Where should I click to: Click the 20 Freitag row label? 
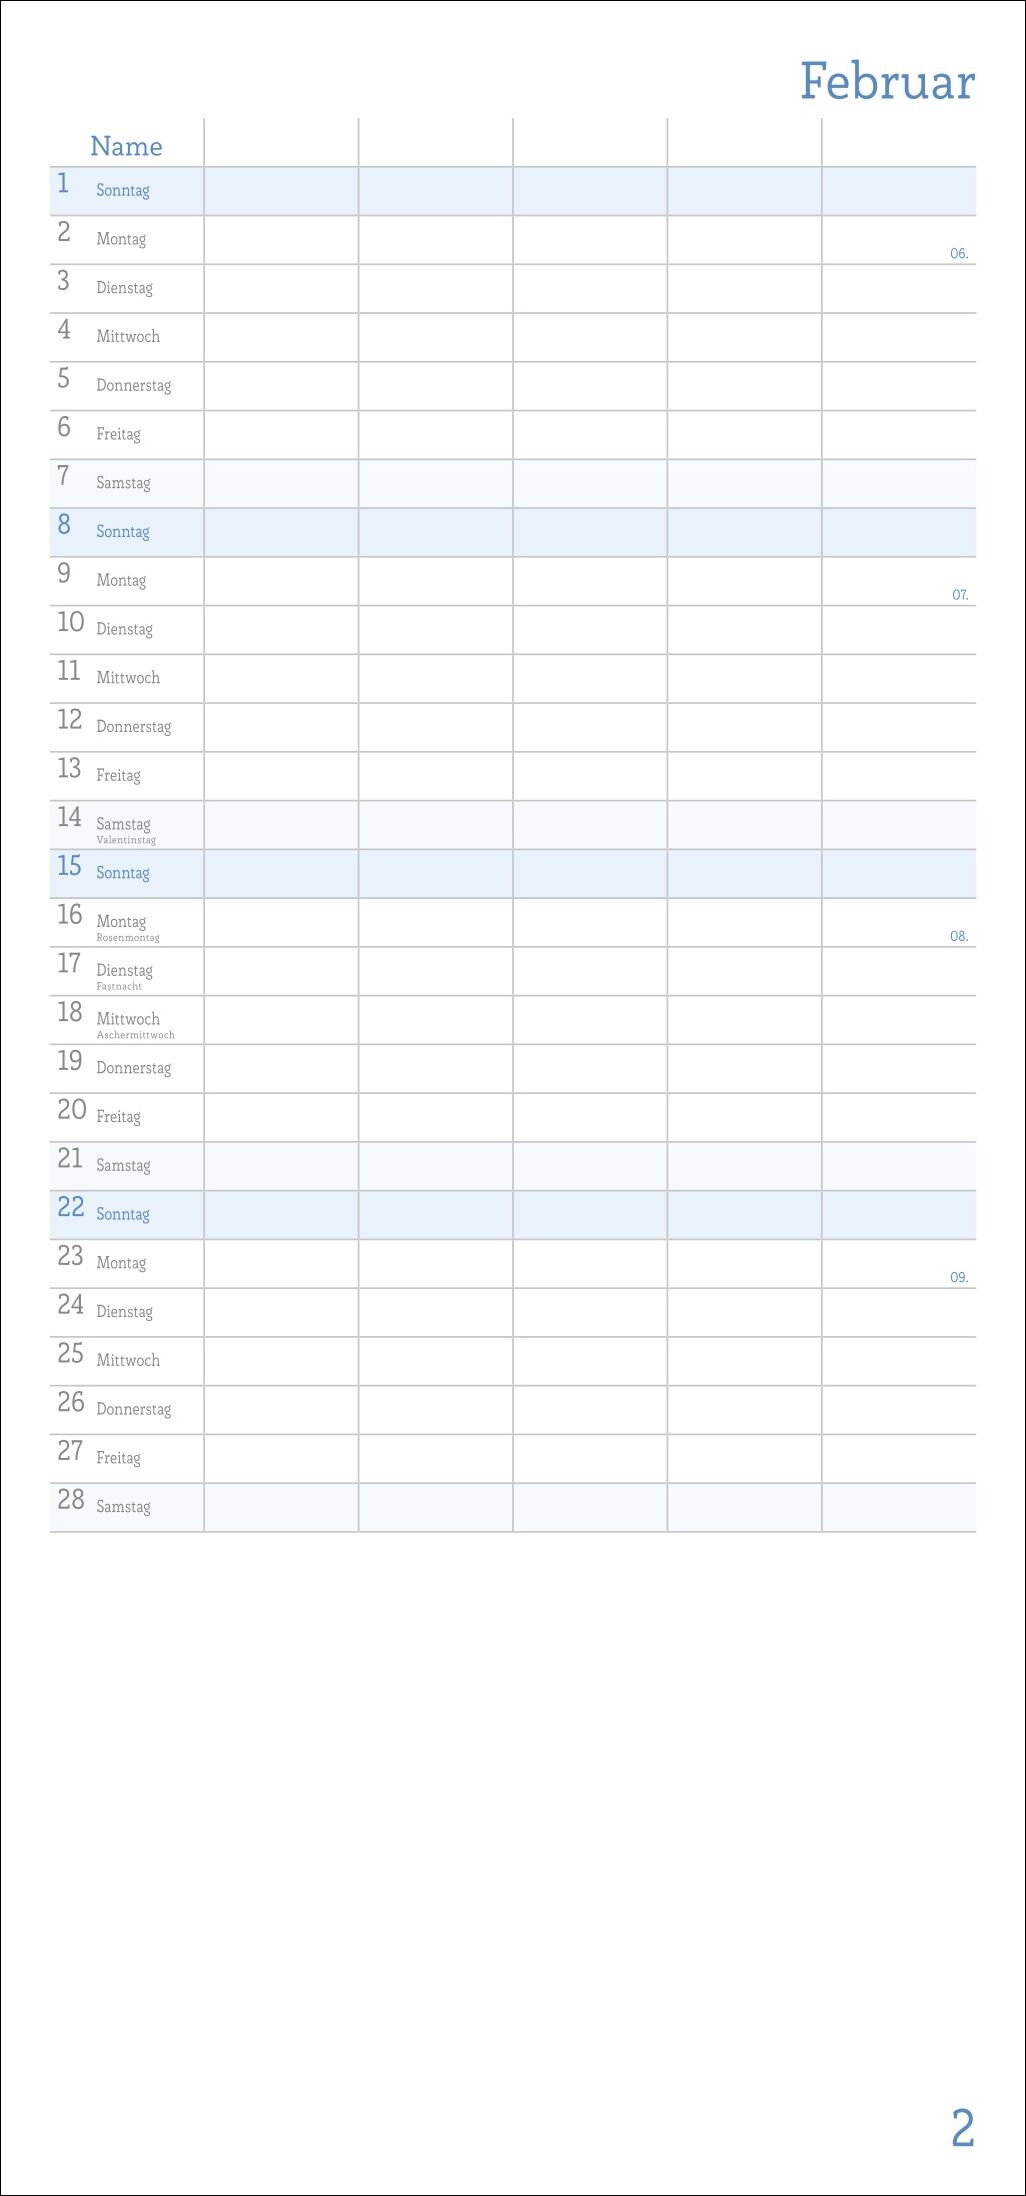[118, 1116]
